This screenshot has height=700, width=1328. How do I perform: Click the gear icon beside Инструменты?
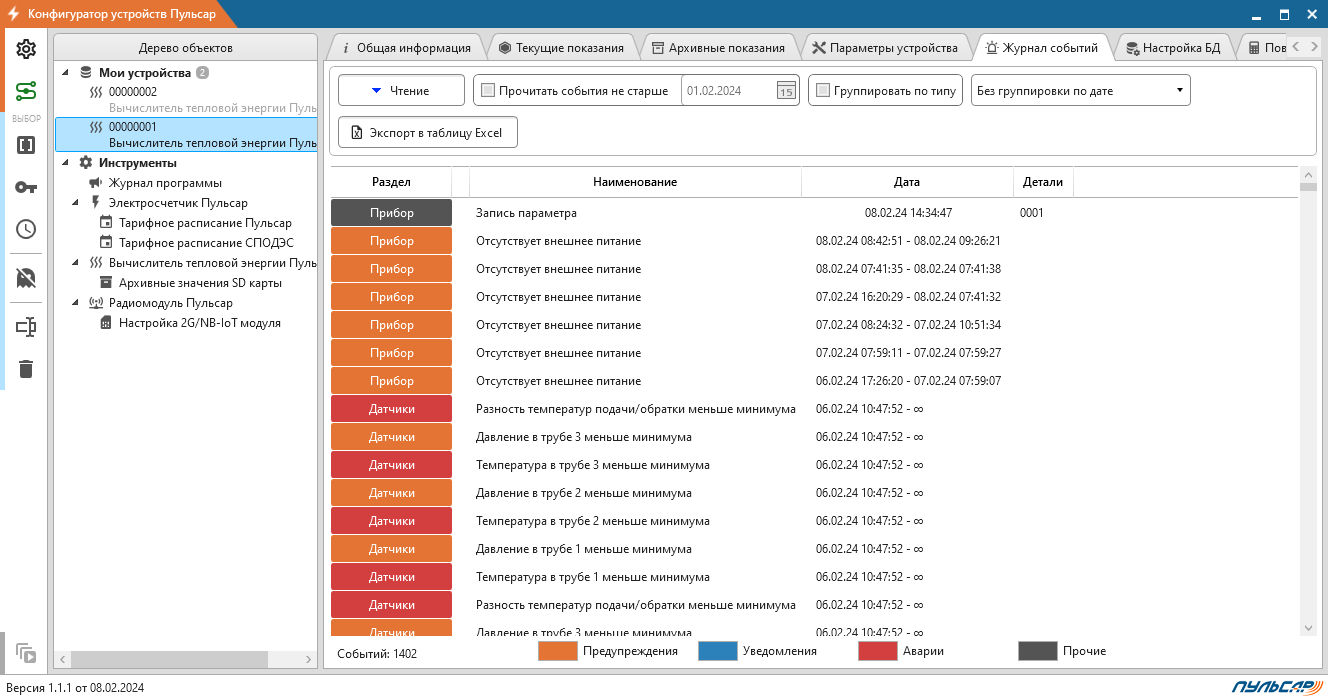coord(86,163)
